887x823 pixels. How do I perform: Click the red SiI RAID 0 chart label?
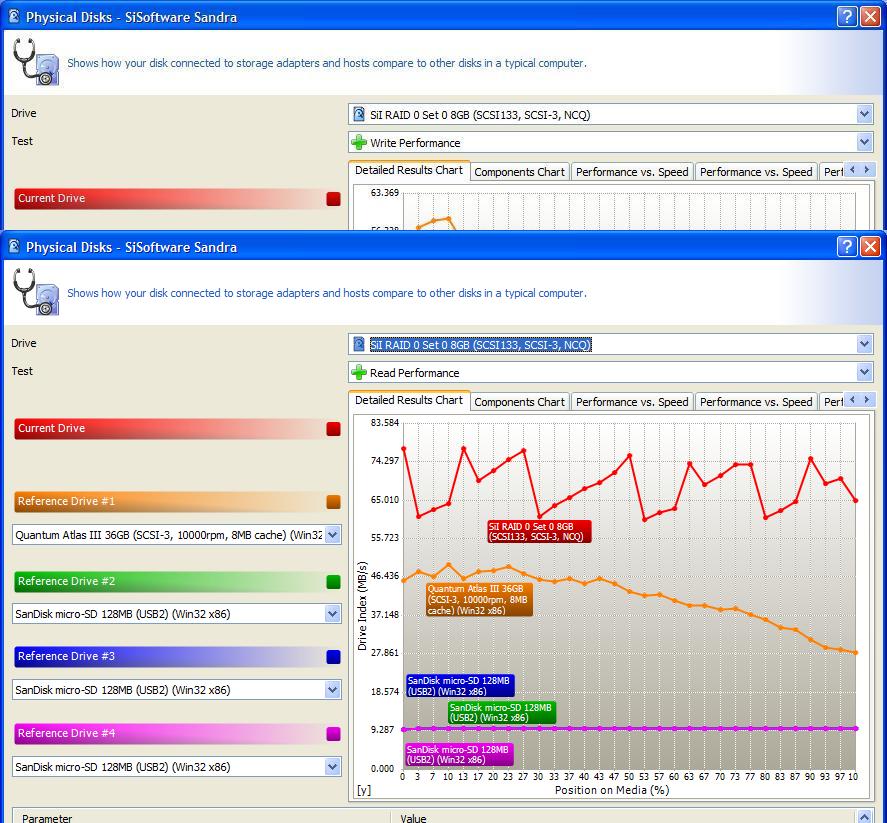pos(539,532)
